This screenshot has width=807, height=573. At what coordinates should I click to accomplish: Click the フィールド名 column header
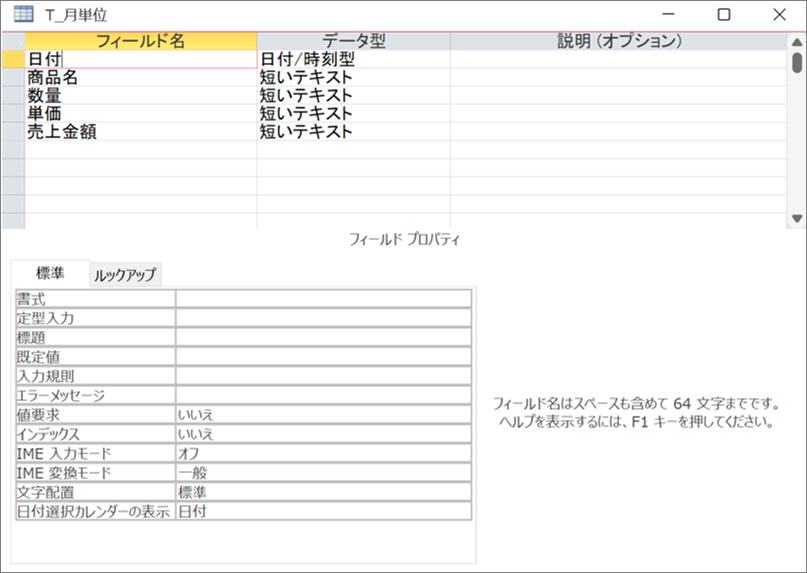tap(141, 41)
